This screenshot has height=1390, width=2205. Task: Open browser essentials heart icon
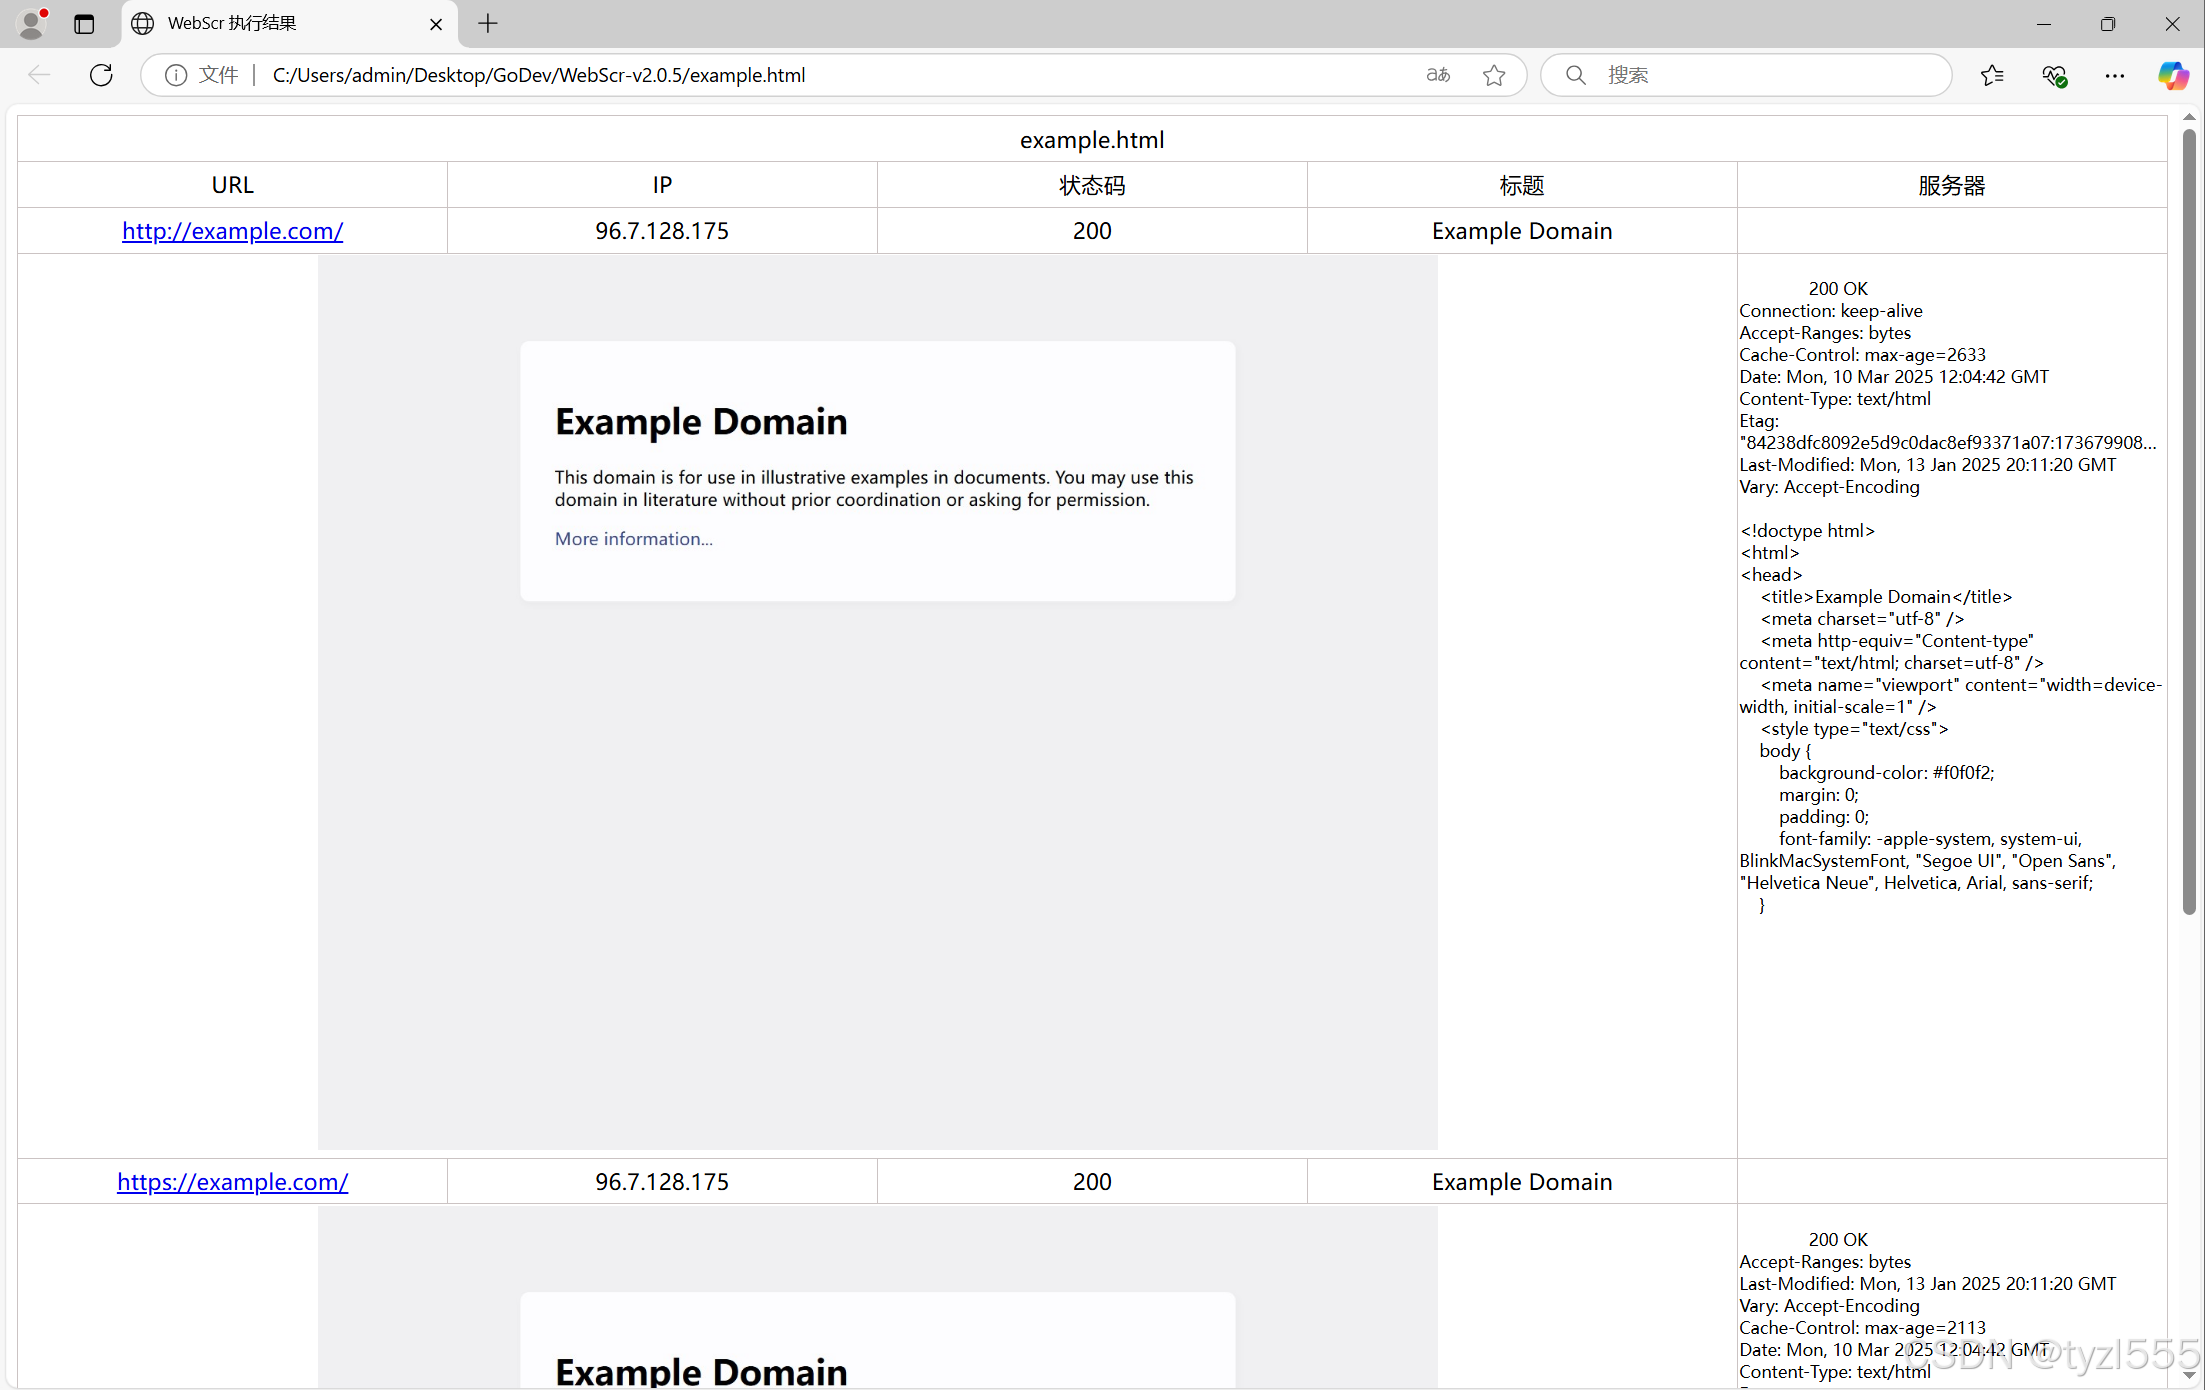(x=2054, y=75)
